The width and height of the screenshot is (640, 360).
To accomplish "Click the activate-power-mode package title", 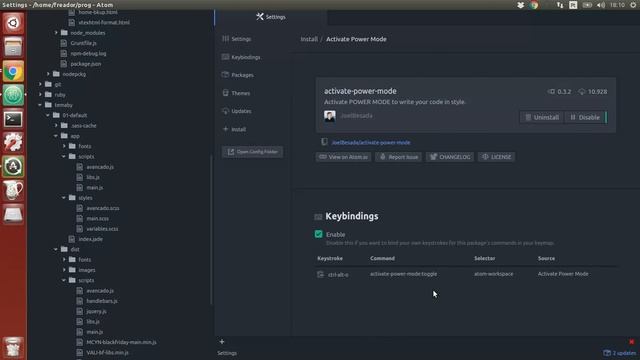I will (360, 91).
